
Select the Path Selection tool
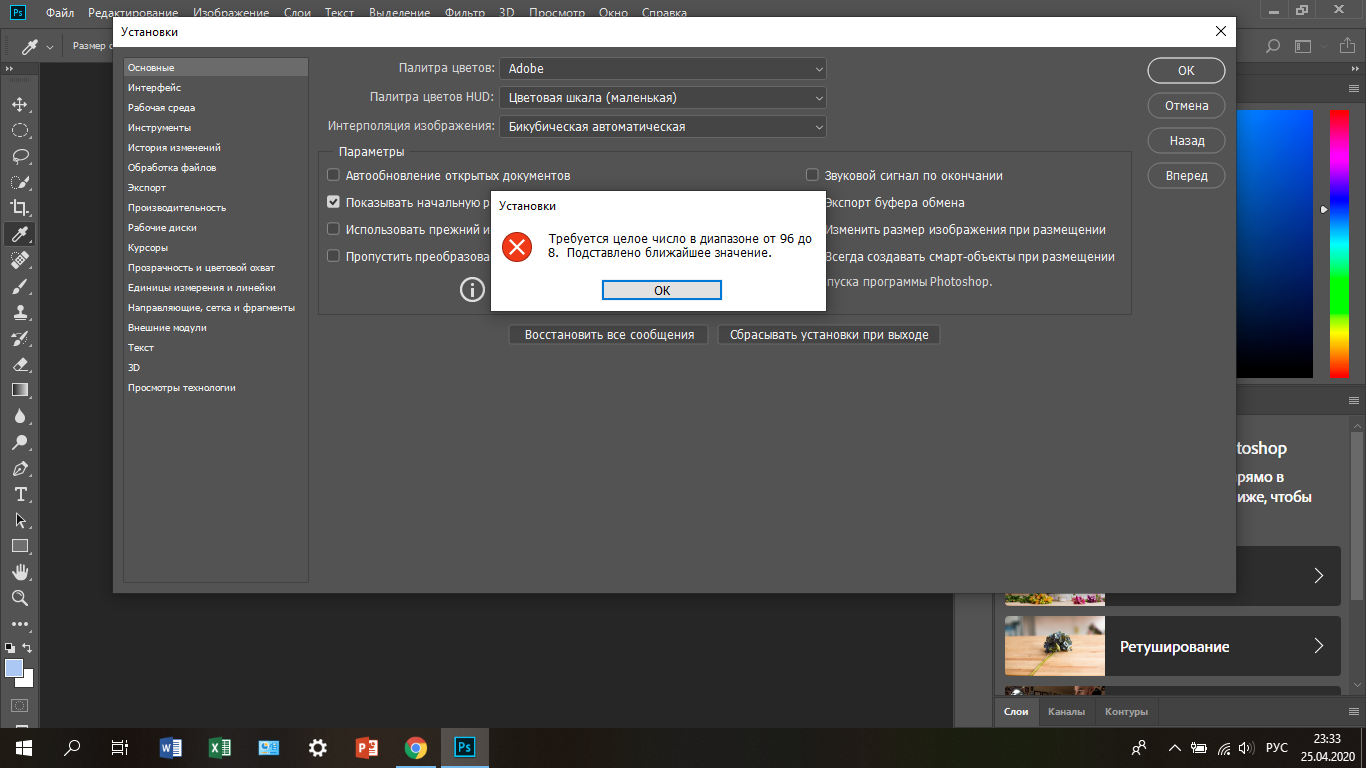(20, 520)
